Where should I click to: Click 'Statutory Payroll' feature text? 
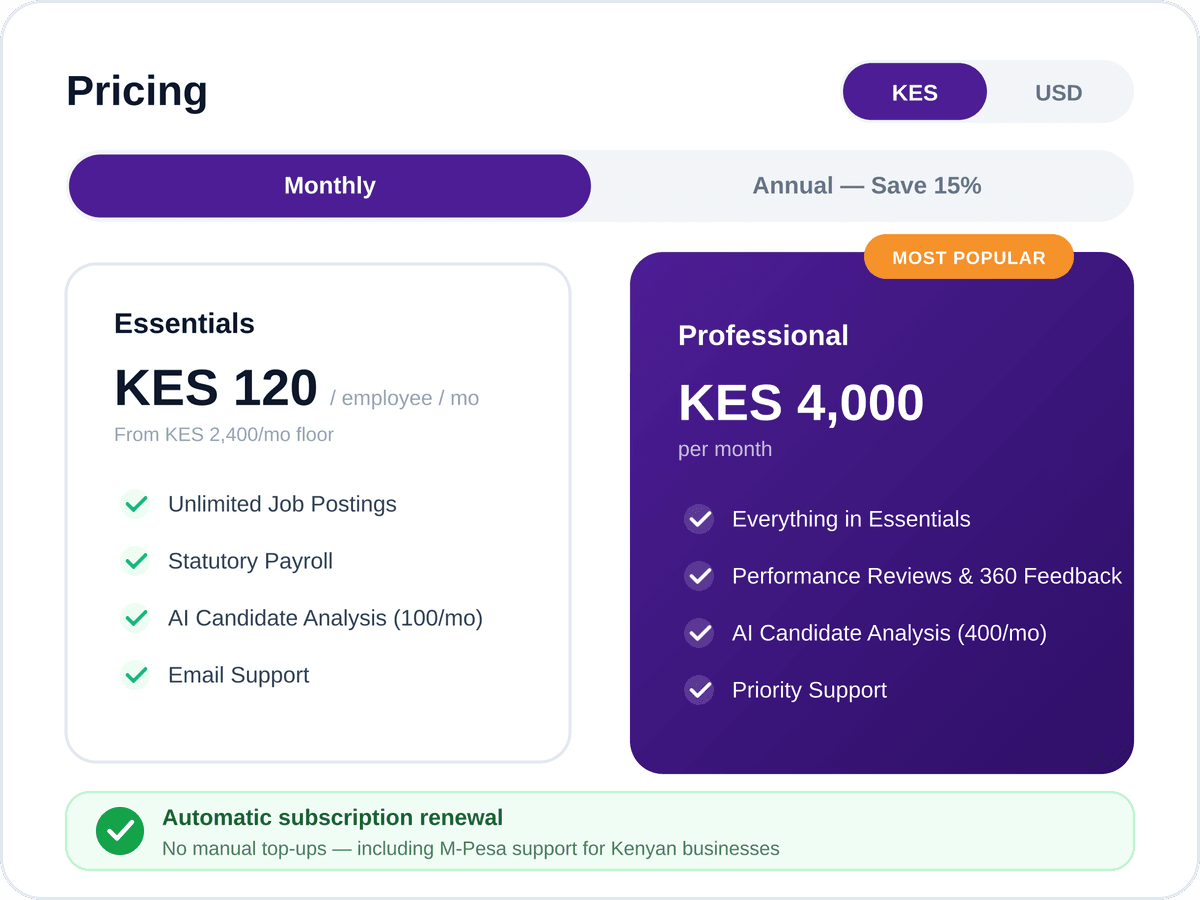coord(250,561)
